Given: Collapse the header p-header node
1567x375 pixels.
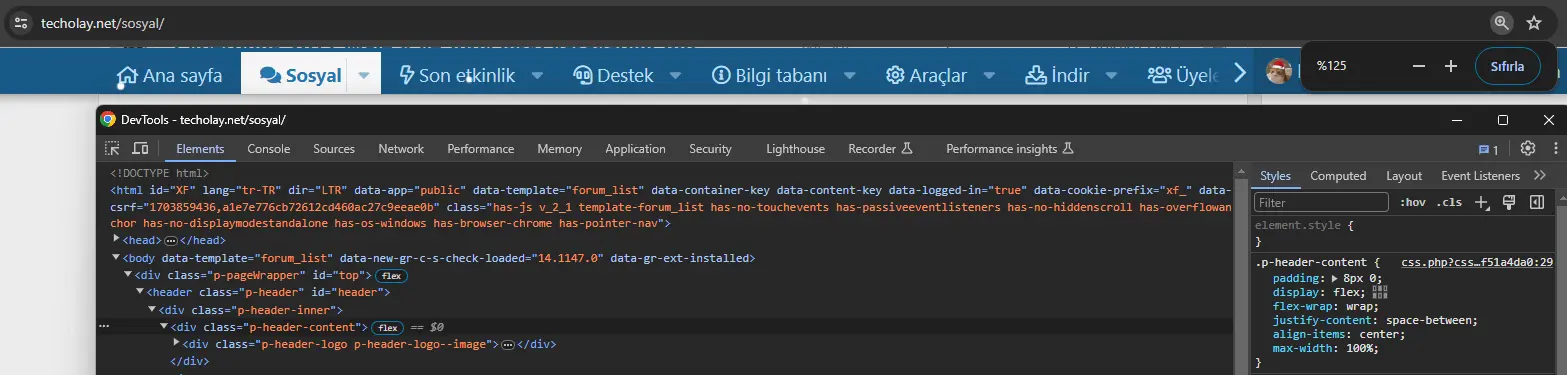Looking at the screenshot, I should [x=140, y=292].
